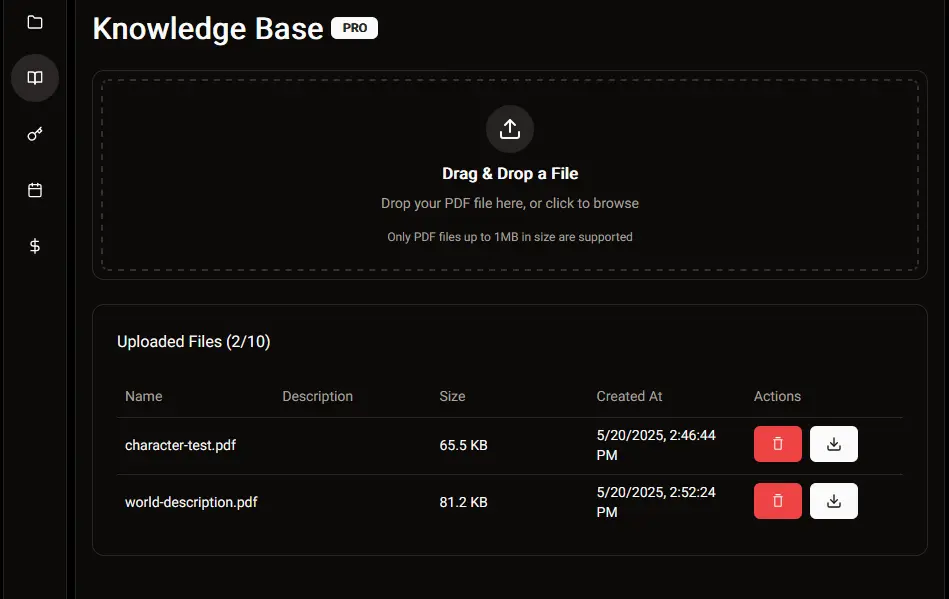Open the API keys section
The height and width of the screenshot is (599, 949).
(34, 133)
